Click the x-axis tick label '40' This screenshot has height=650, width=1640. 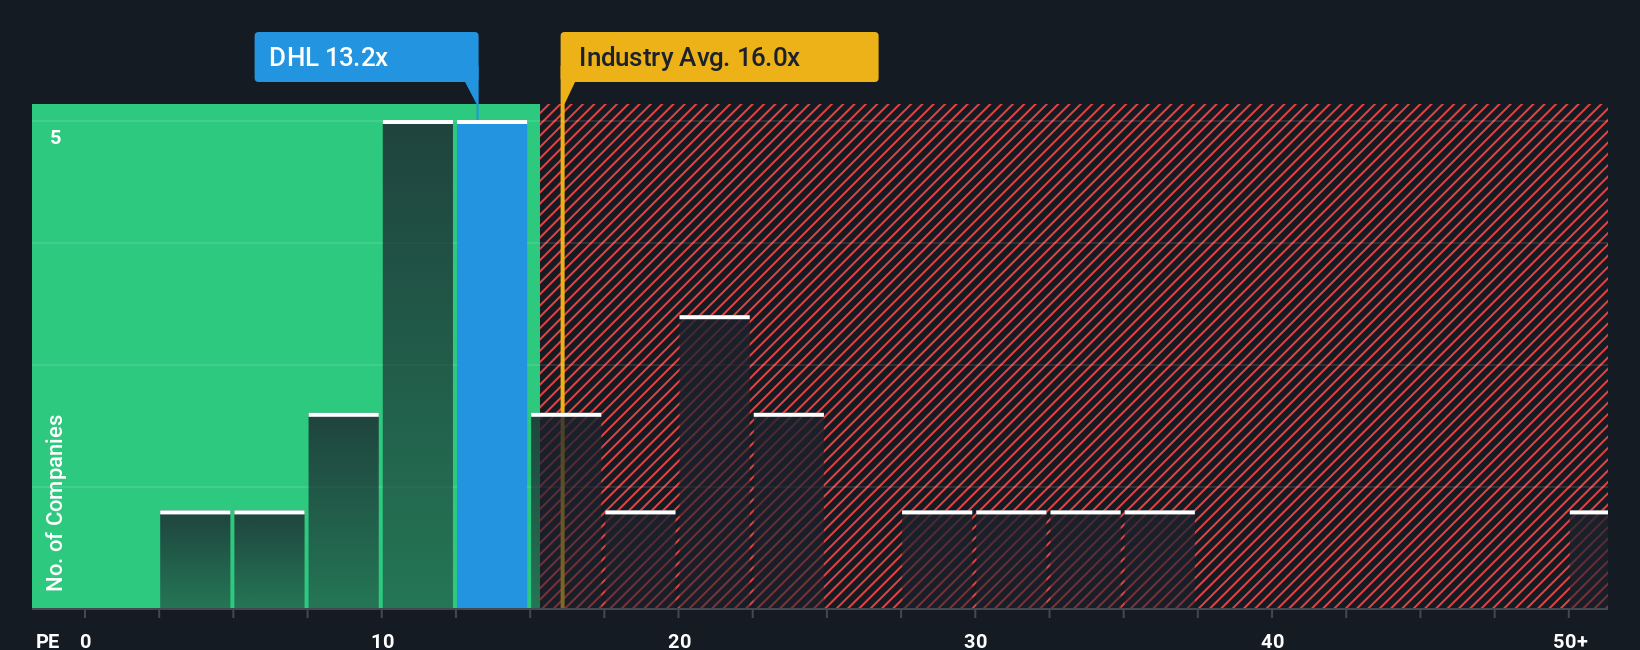tap(1272, 640)
